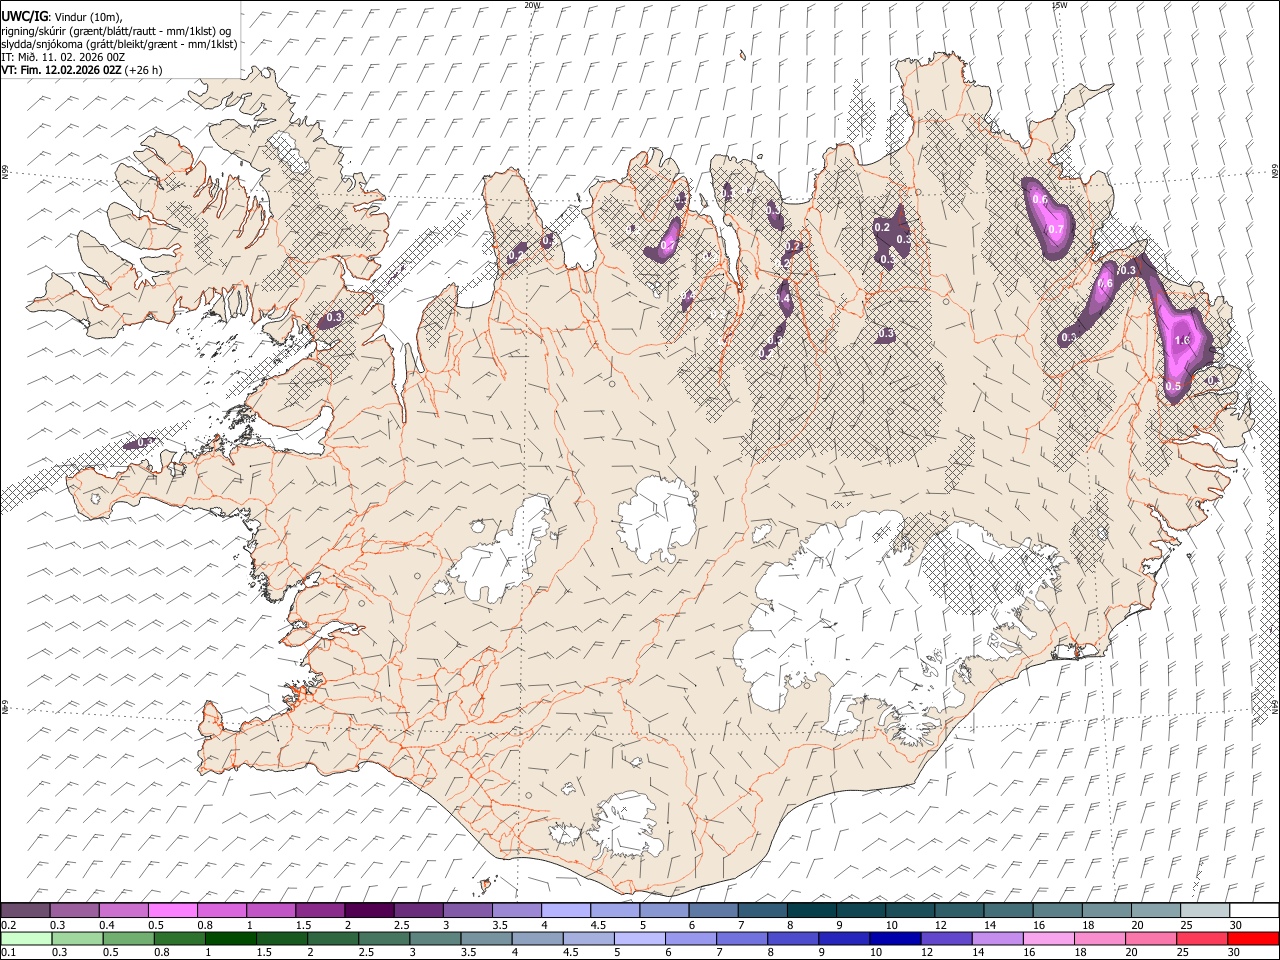The width and height of the screenshot is (1280, 960).
Task: Click the 30 label on the snow scale
Action: 1236,925
